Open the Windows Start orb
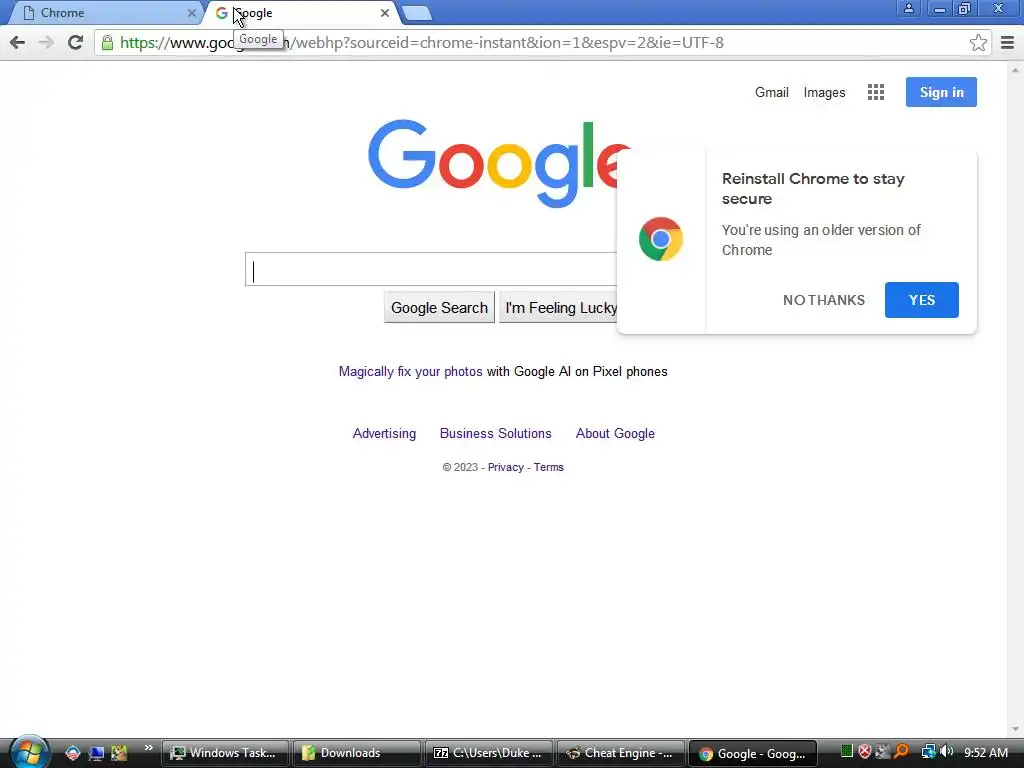The image size is (1024, 768). (28, 752)
